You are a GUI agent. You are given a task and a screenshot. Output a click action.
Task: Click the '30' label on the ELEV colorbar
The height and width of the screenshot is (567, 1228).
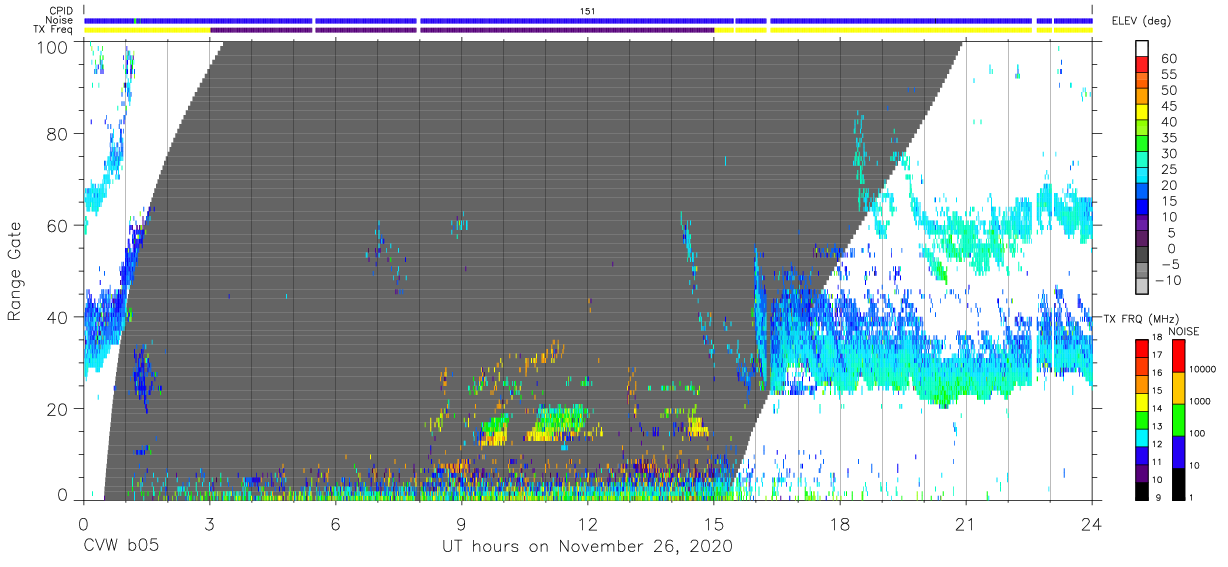point(1169,154)
